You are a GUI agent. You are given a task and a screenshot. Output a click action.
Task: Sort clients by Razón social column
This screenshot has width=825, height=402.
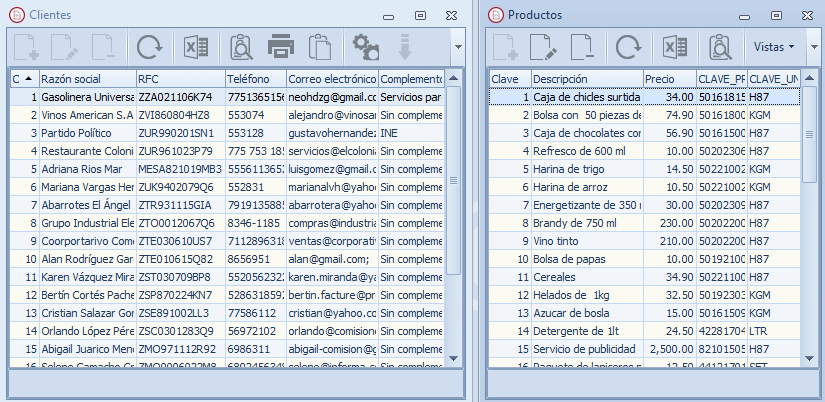pyautogui.click(x=86, y=79)
